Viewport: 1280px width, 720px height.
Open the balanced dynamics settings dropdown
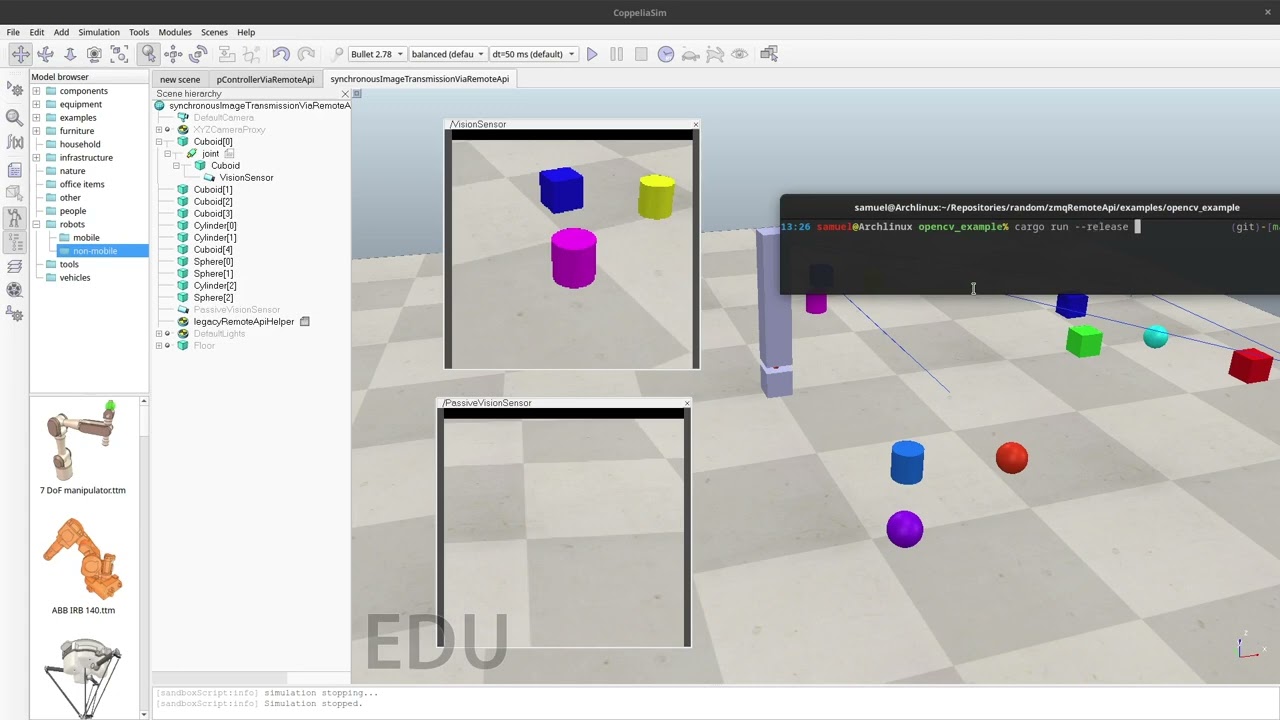(448, 54)
